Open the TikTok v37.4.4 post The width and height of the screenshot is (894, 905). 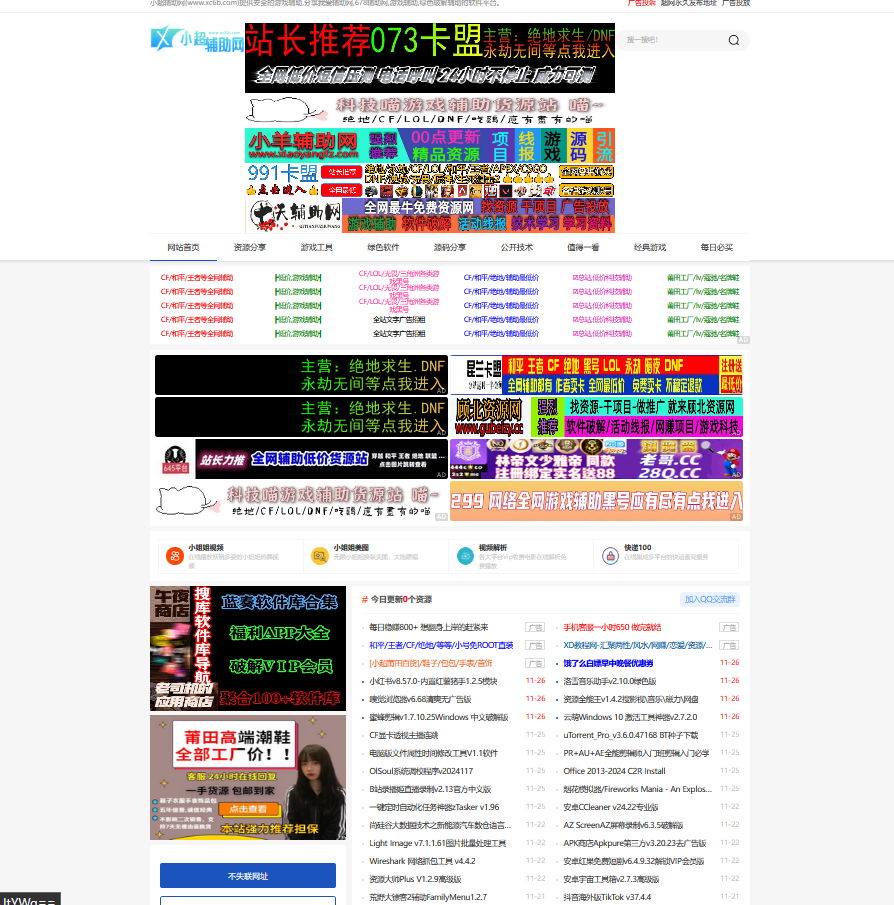point(607,897)
